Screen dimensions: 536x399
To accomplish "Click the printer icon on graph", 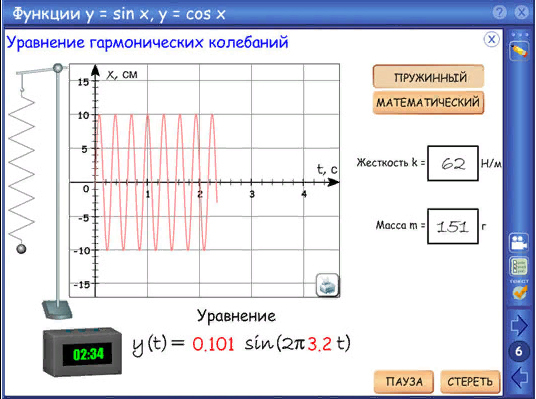I will click(x=327, y=285).
